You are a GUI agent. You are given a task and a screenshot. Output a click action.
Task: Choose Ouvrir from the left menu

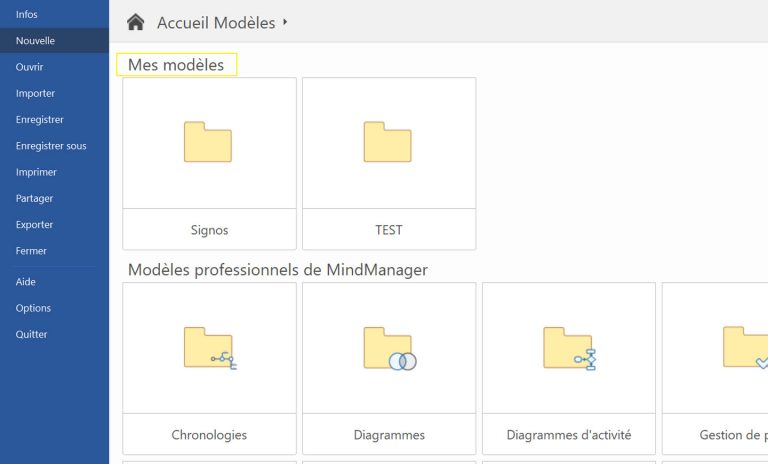(x=29, y=67)
